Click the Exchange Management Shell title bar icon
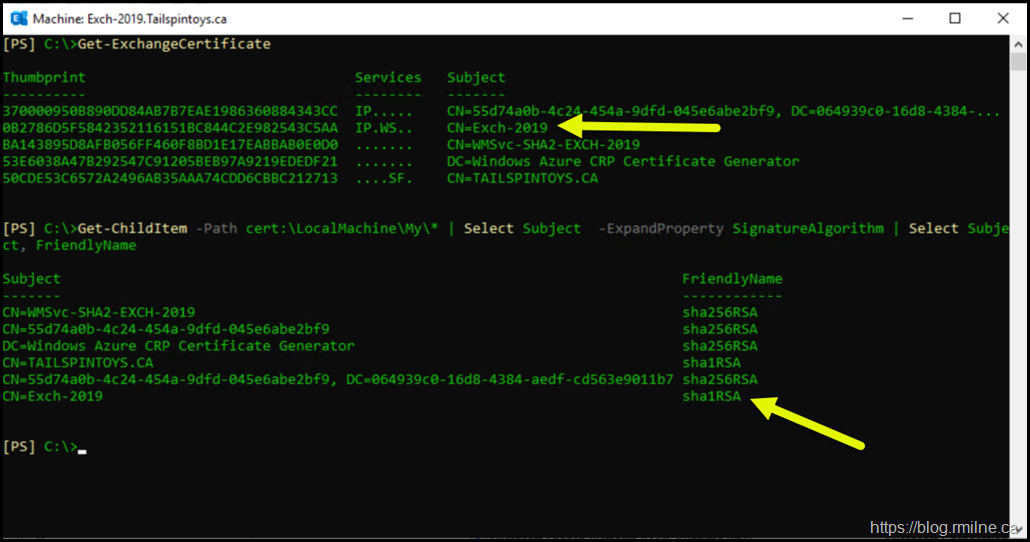Screen dimensions: 1030x542 point(17,18)
